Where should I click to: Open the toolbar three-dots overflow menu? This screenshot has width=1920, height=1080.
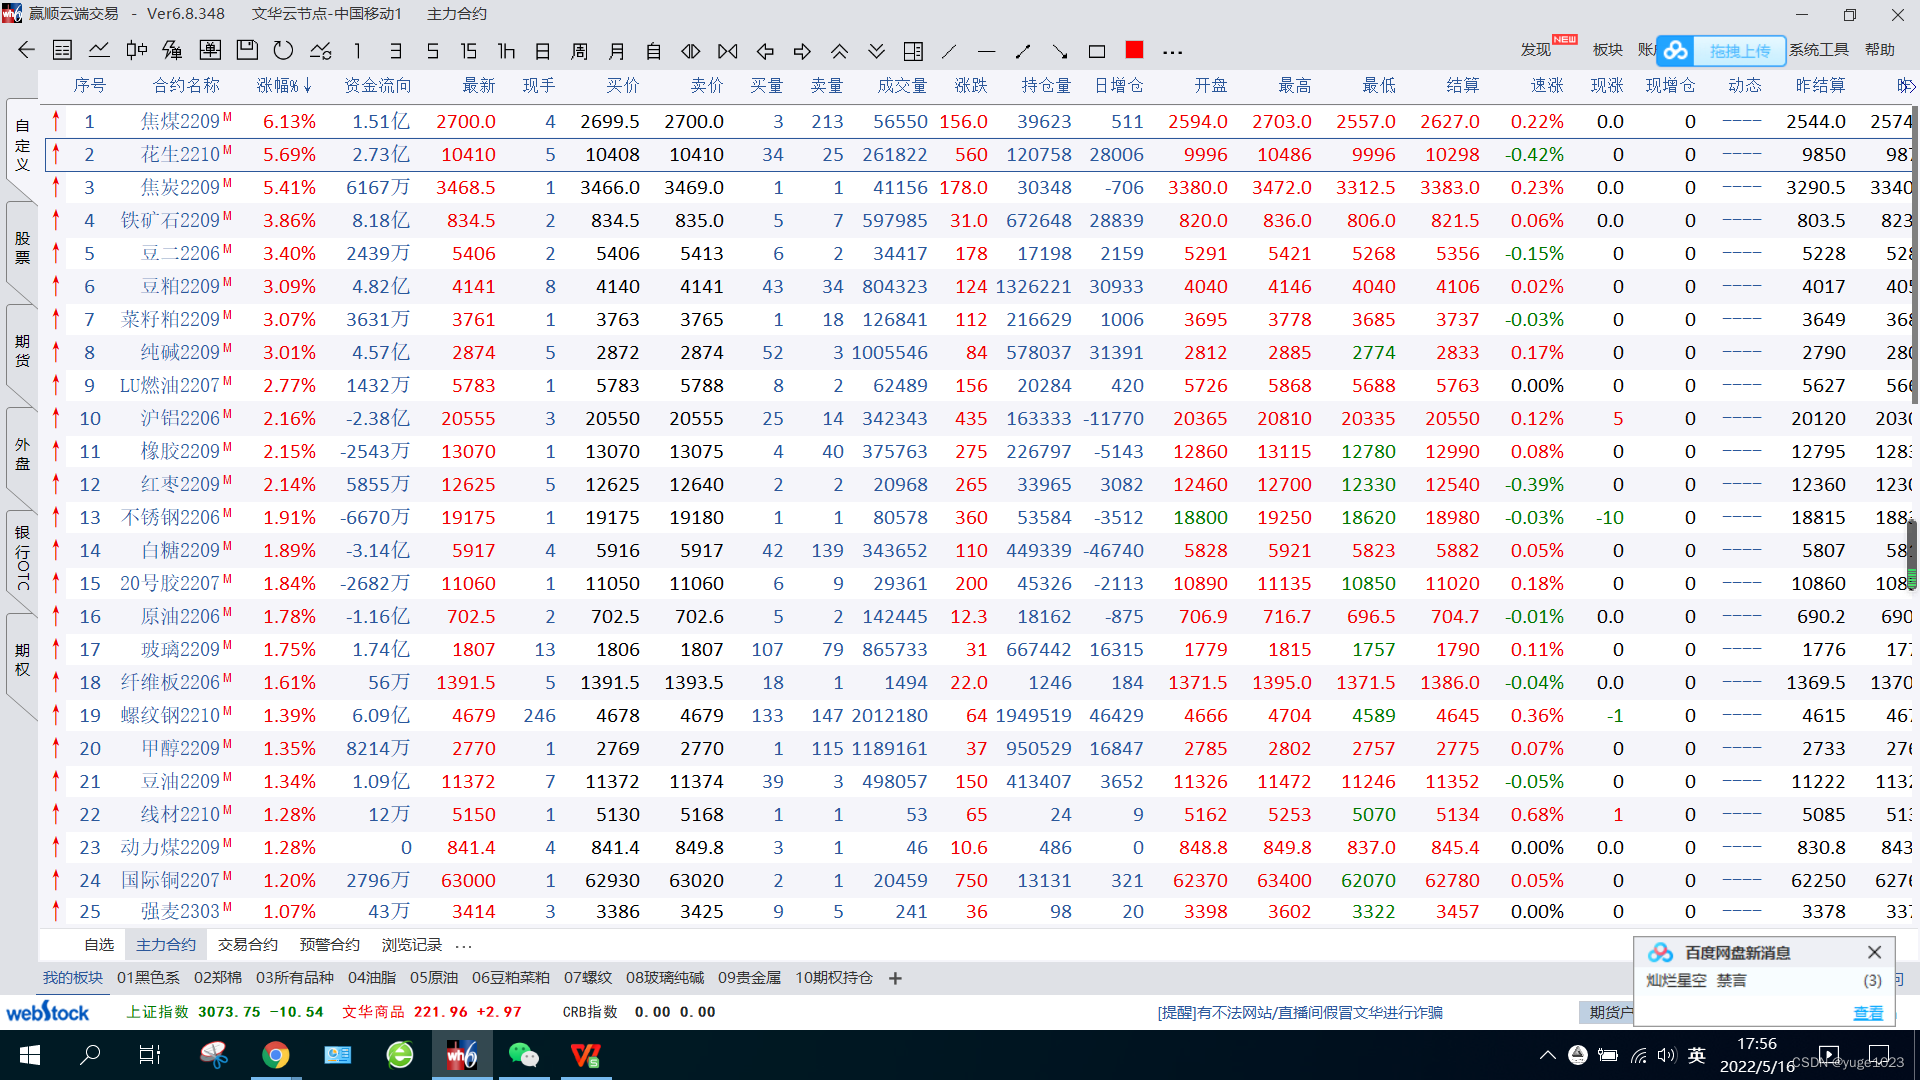[1173, 52]
